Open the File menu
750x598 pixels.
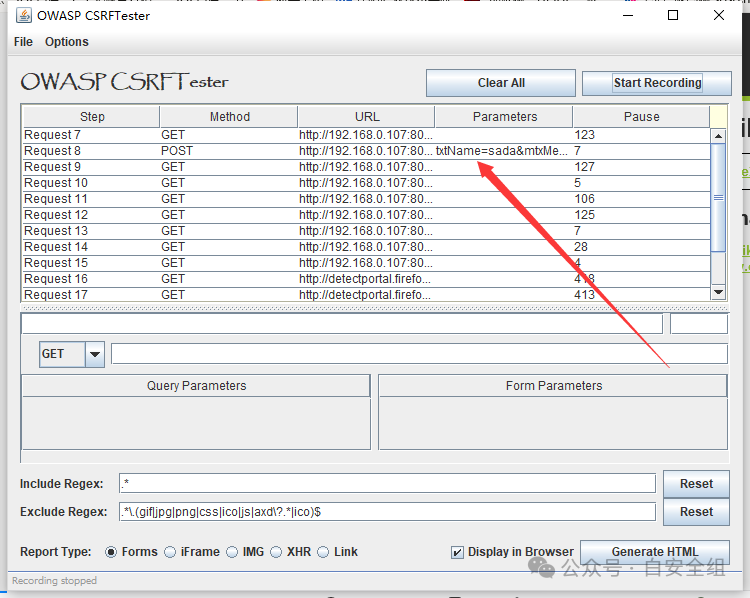pyautogui.click(x=23, y=42)
